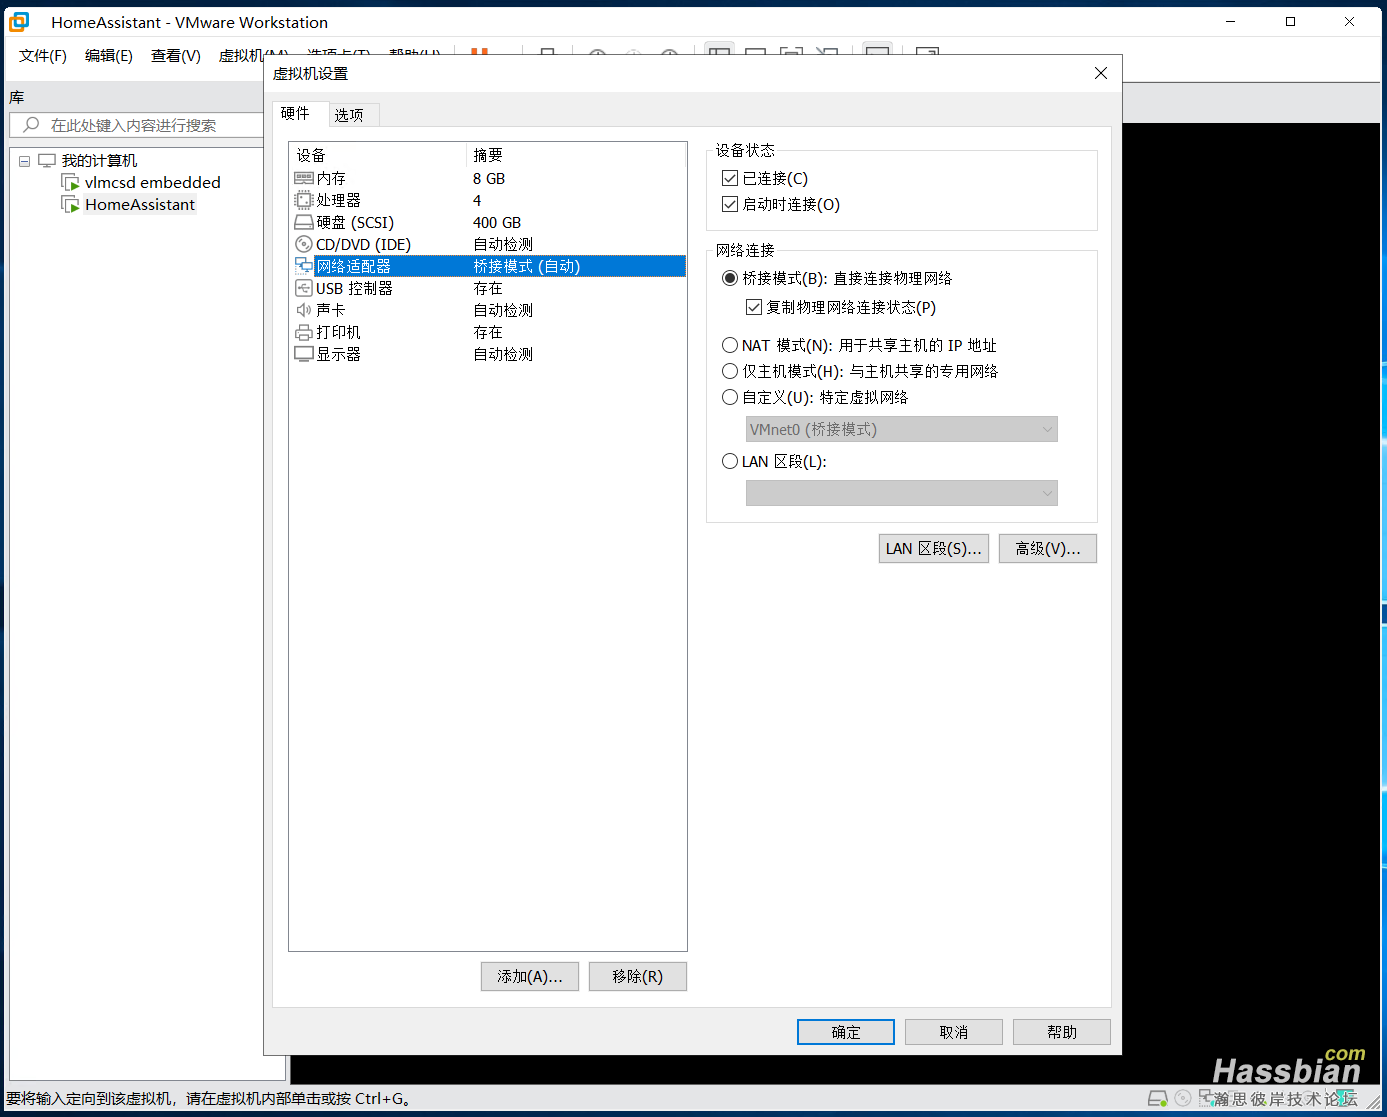This screenshot has width=1387, height=1117.
Task: Select the memory device icon
Action: pos(304,178)
